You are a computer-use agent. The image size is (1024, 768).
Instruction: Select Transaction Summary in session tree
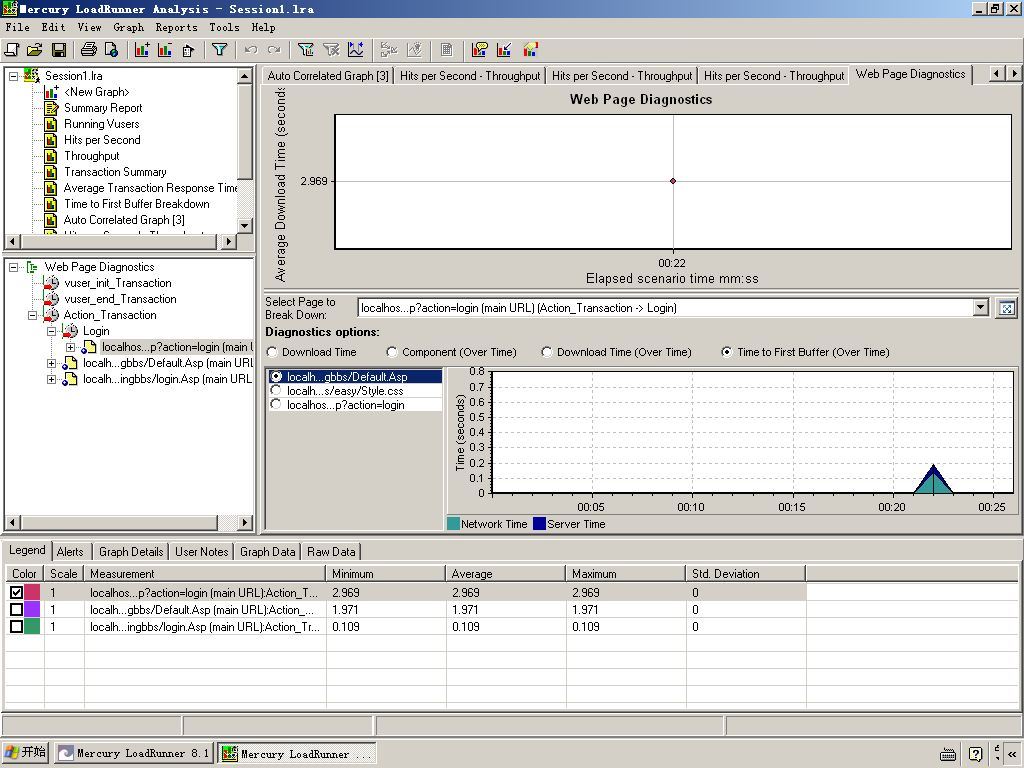(115, 172)
